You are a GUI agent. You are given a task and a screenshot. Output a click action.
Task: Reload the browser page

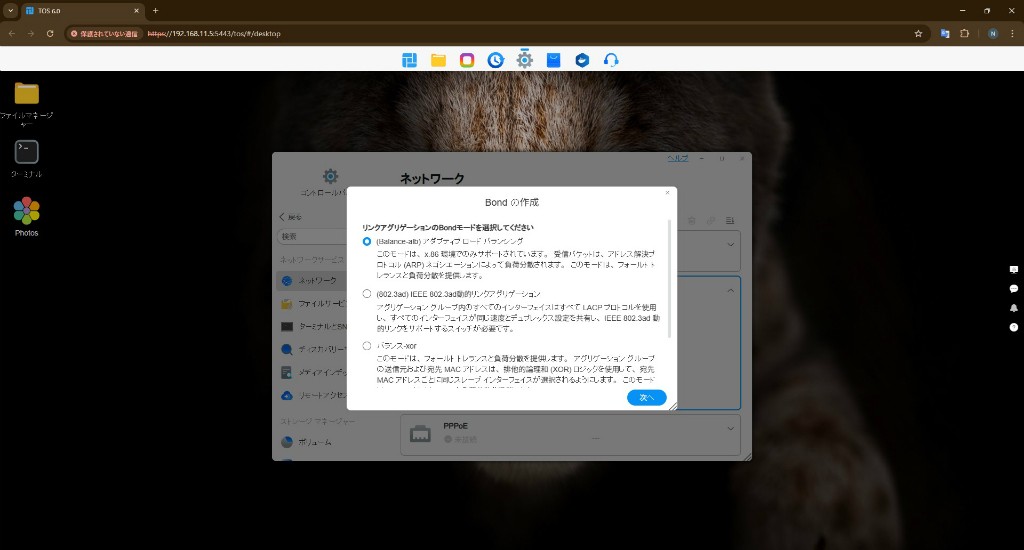[50, 33]
